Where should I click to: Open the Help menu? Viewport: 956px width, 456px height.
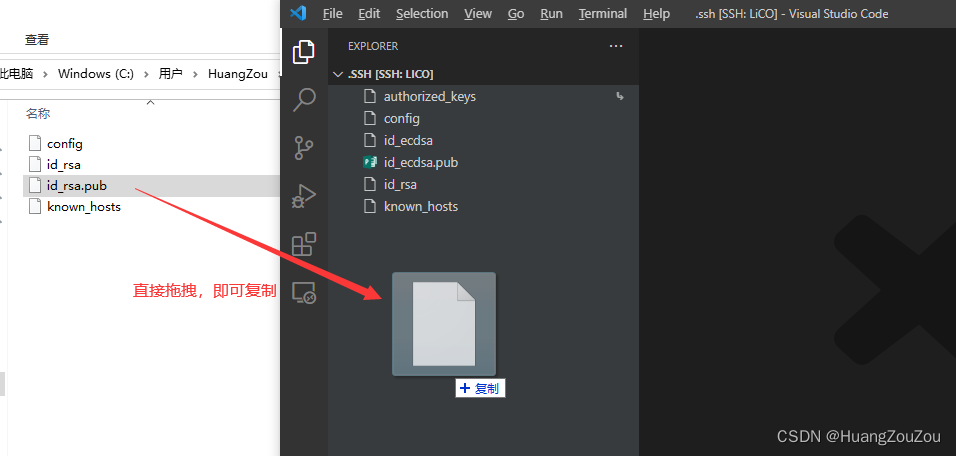[656, 13]
